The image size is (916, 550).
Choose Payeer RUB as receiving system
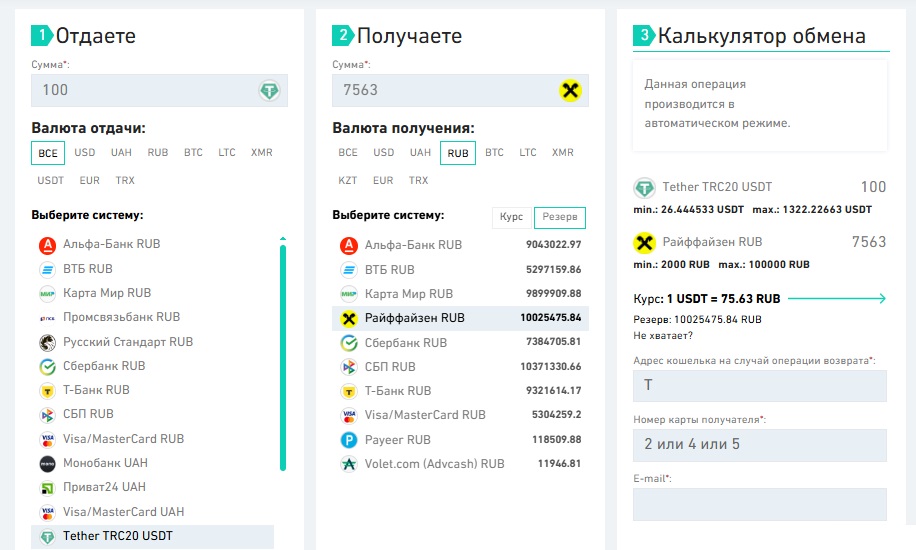click(x=460, y=440)
